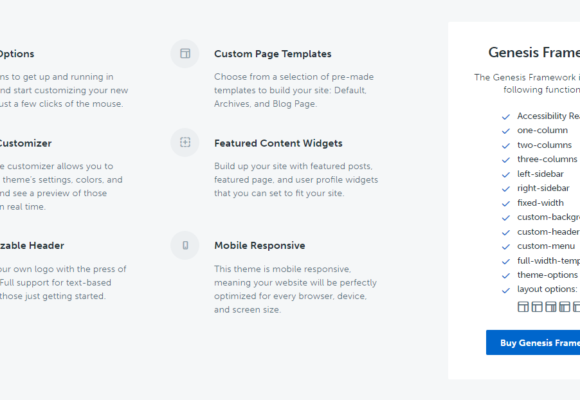Click the right-sidebar list item
This screenshot has width=580, height=400.
click(543, 188)
